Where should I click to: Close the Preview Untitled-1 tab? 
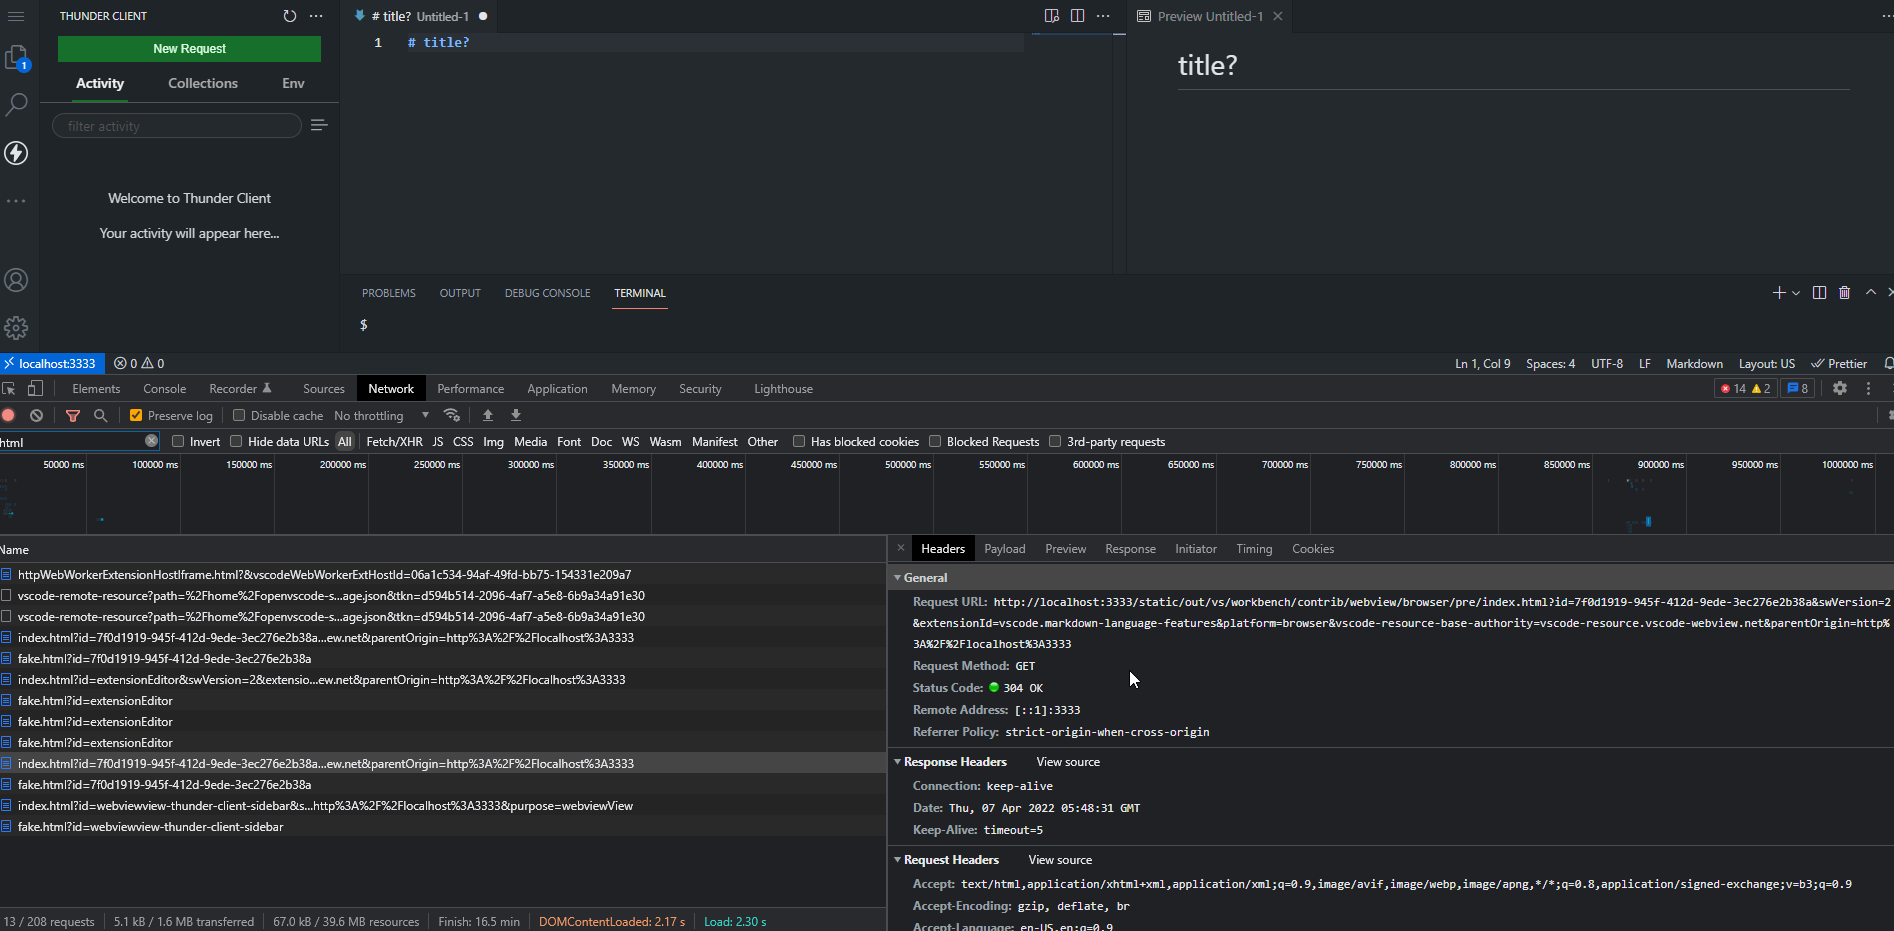tap(1278, 16)
